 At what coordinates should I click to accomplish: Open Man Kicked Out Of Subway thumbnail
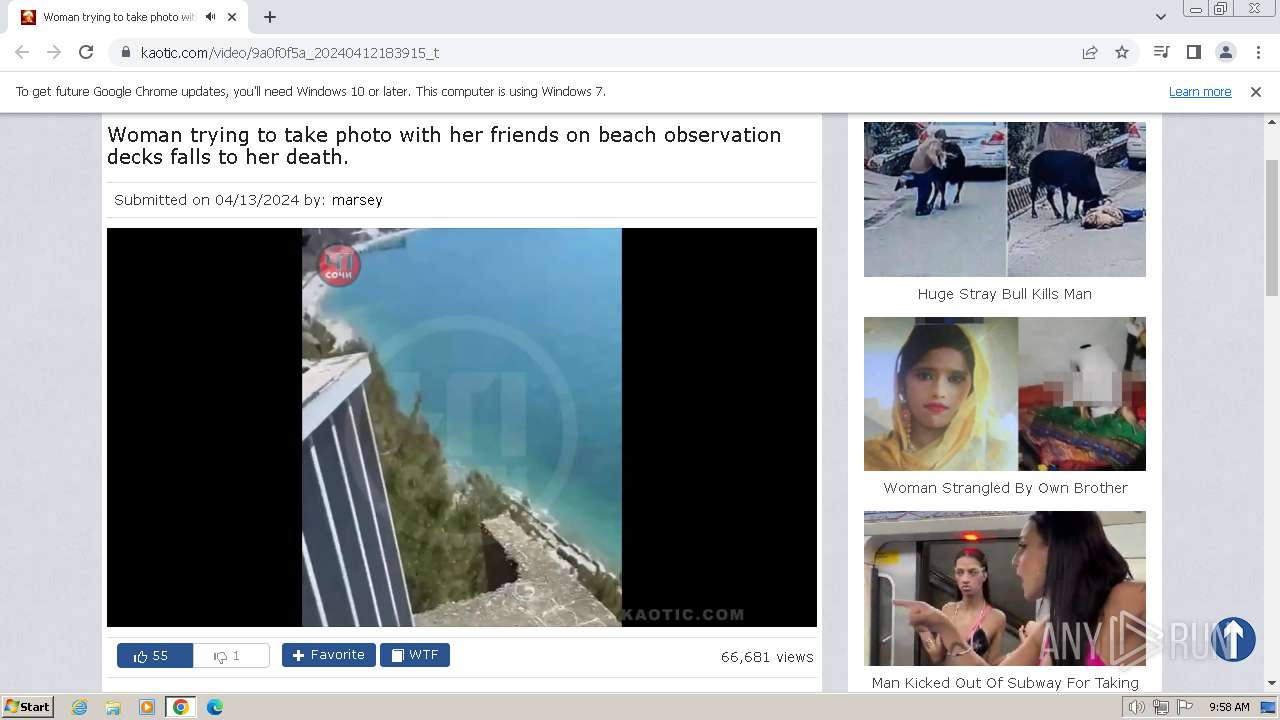point(1005,588)
